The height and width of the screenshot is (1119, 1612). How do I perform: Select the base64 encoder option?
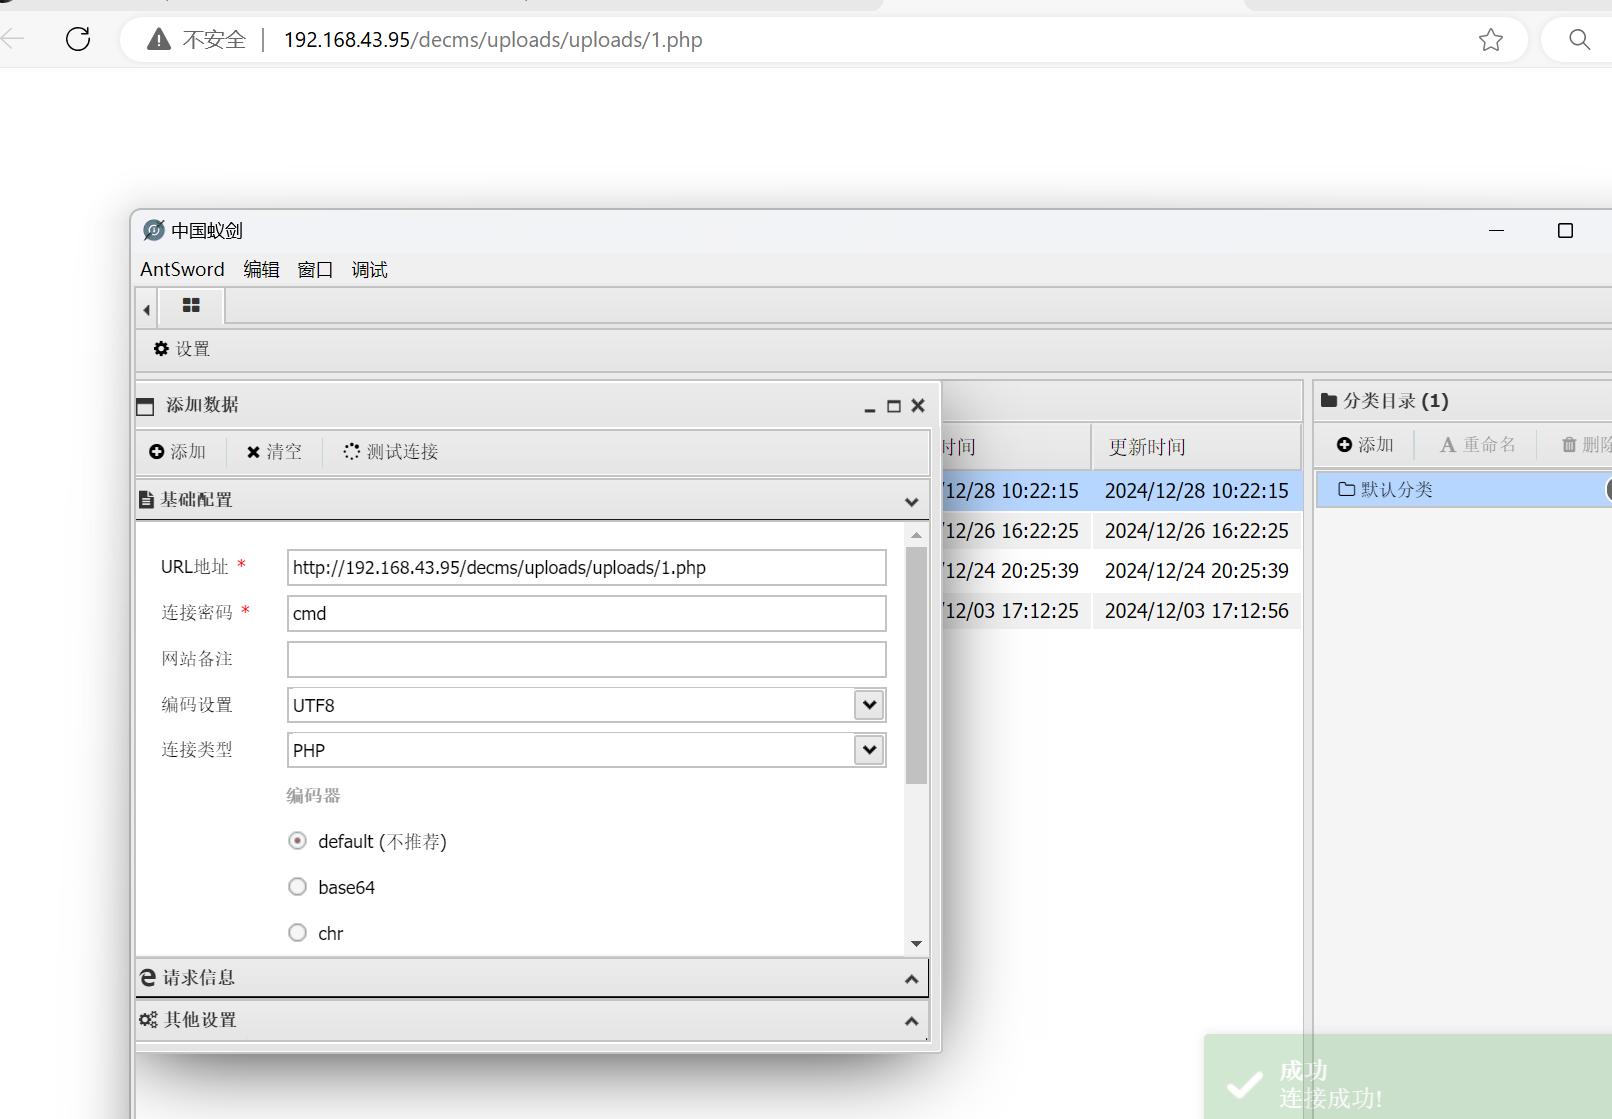(297, 887)
